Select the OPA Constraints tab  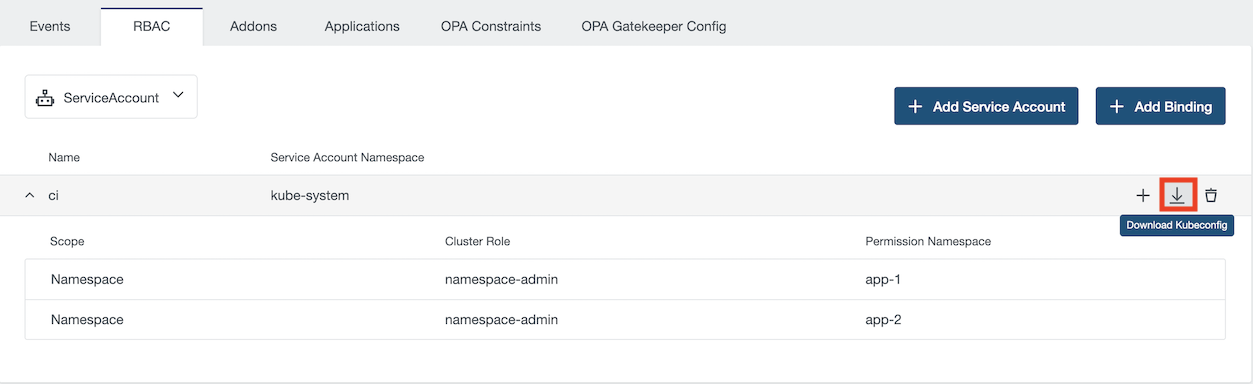tap(491, 26)
